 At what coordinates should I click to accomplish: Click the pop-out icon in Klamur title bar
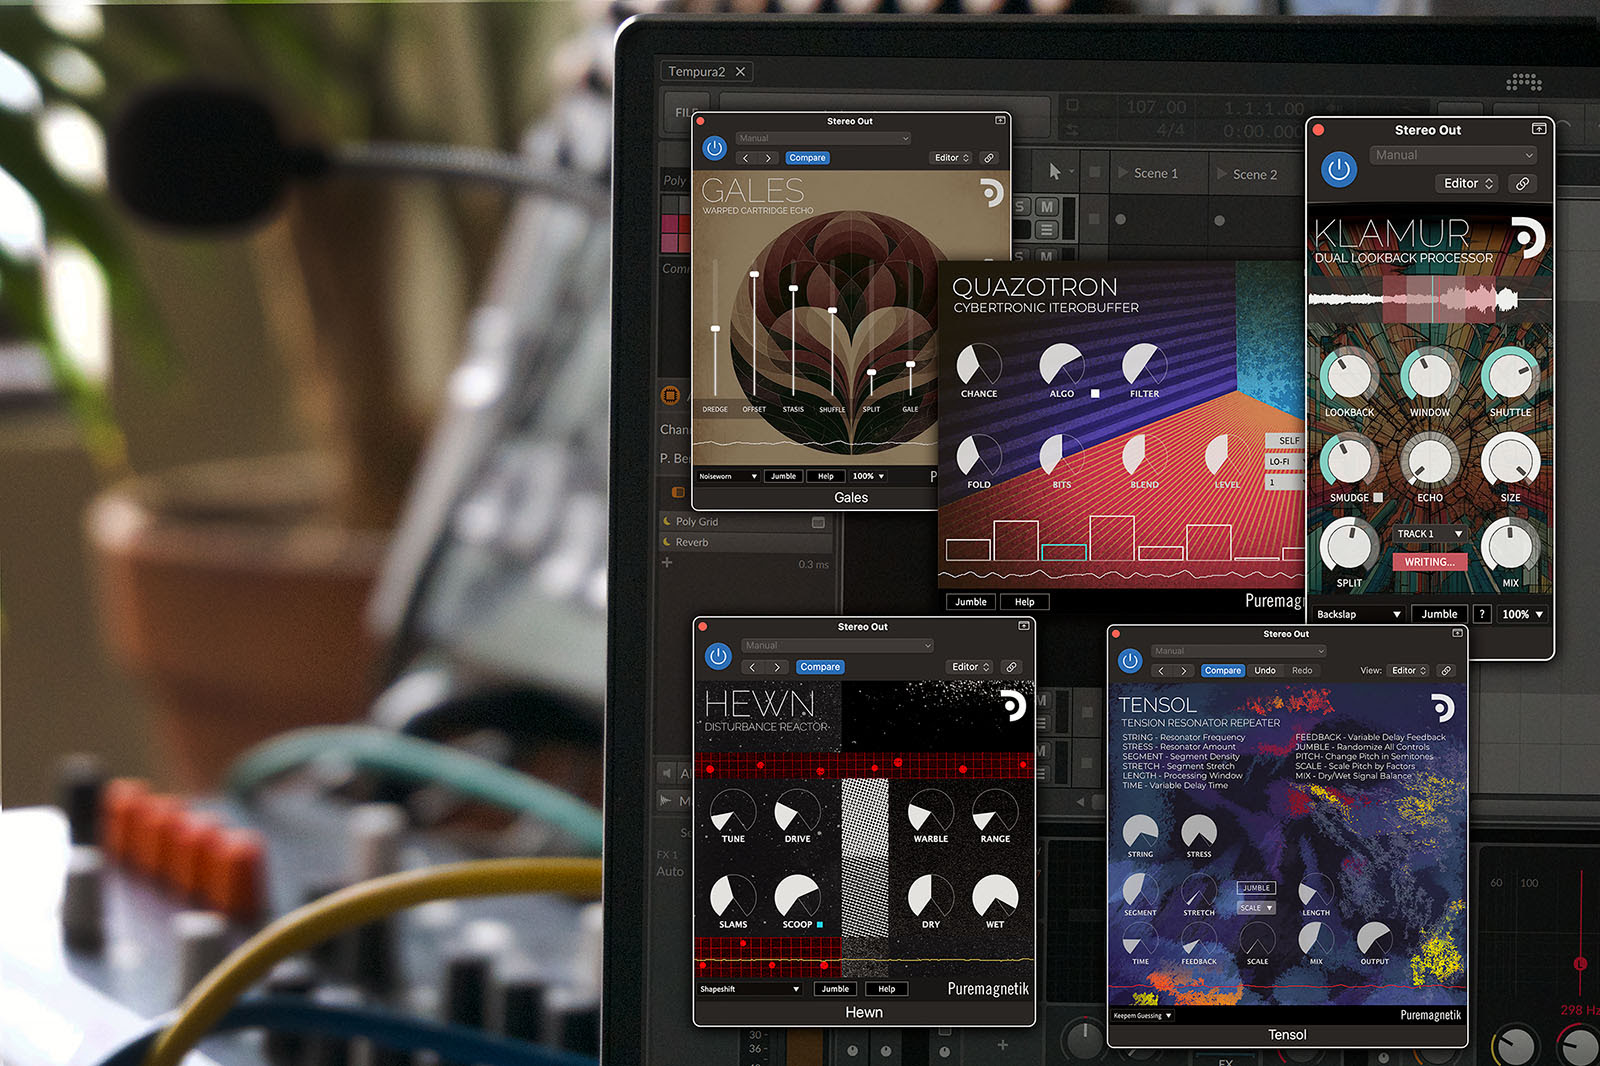[1539, 129]
